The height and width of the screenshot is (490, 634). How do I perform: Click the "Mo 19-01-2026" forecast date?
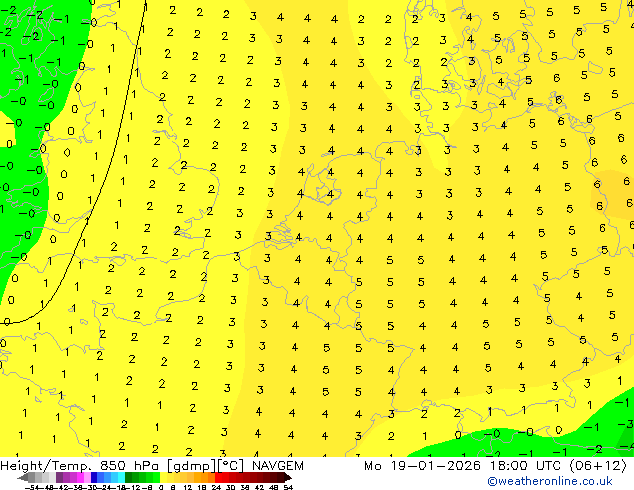(422, 466)
